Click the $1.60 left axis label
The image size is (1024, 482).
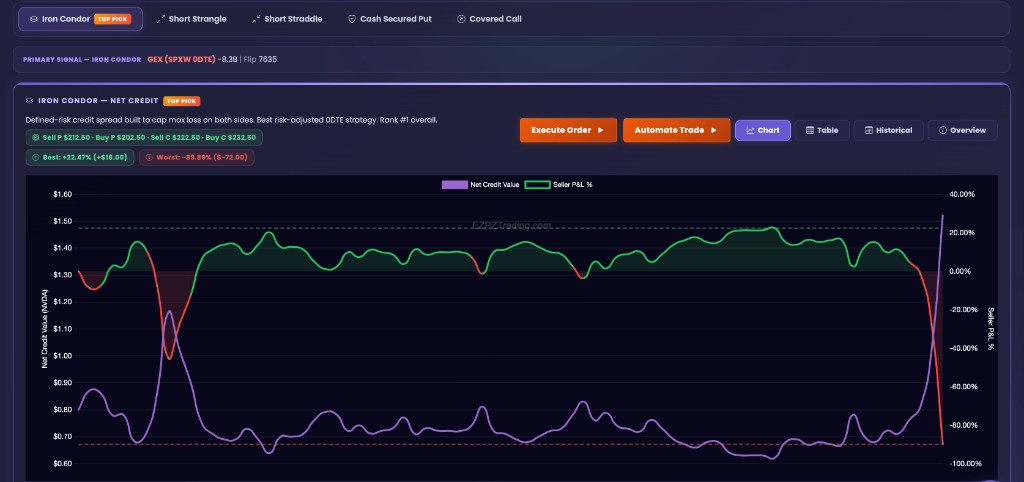[x=63, y=195]
